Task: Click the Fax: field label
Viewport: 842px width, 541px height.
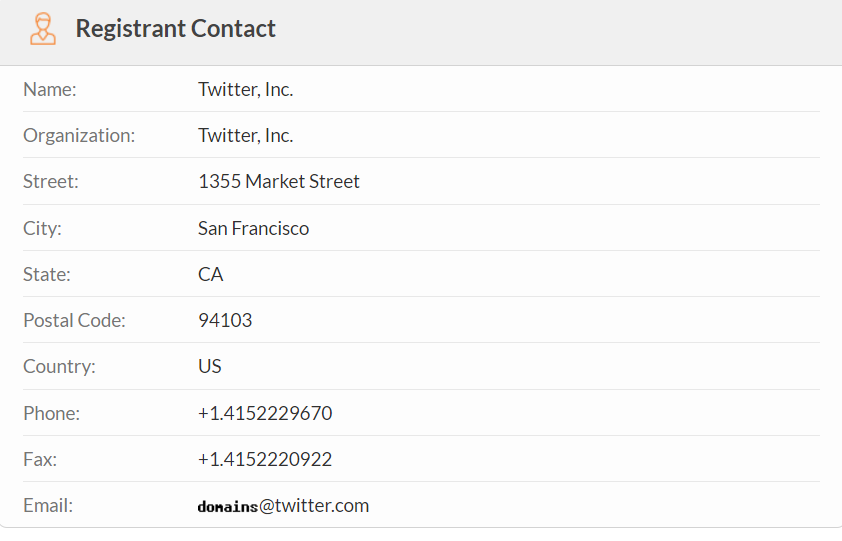Action: coord(41,460)
